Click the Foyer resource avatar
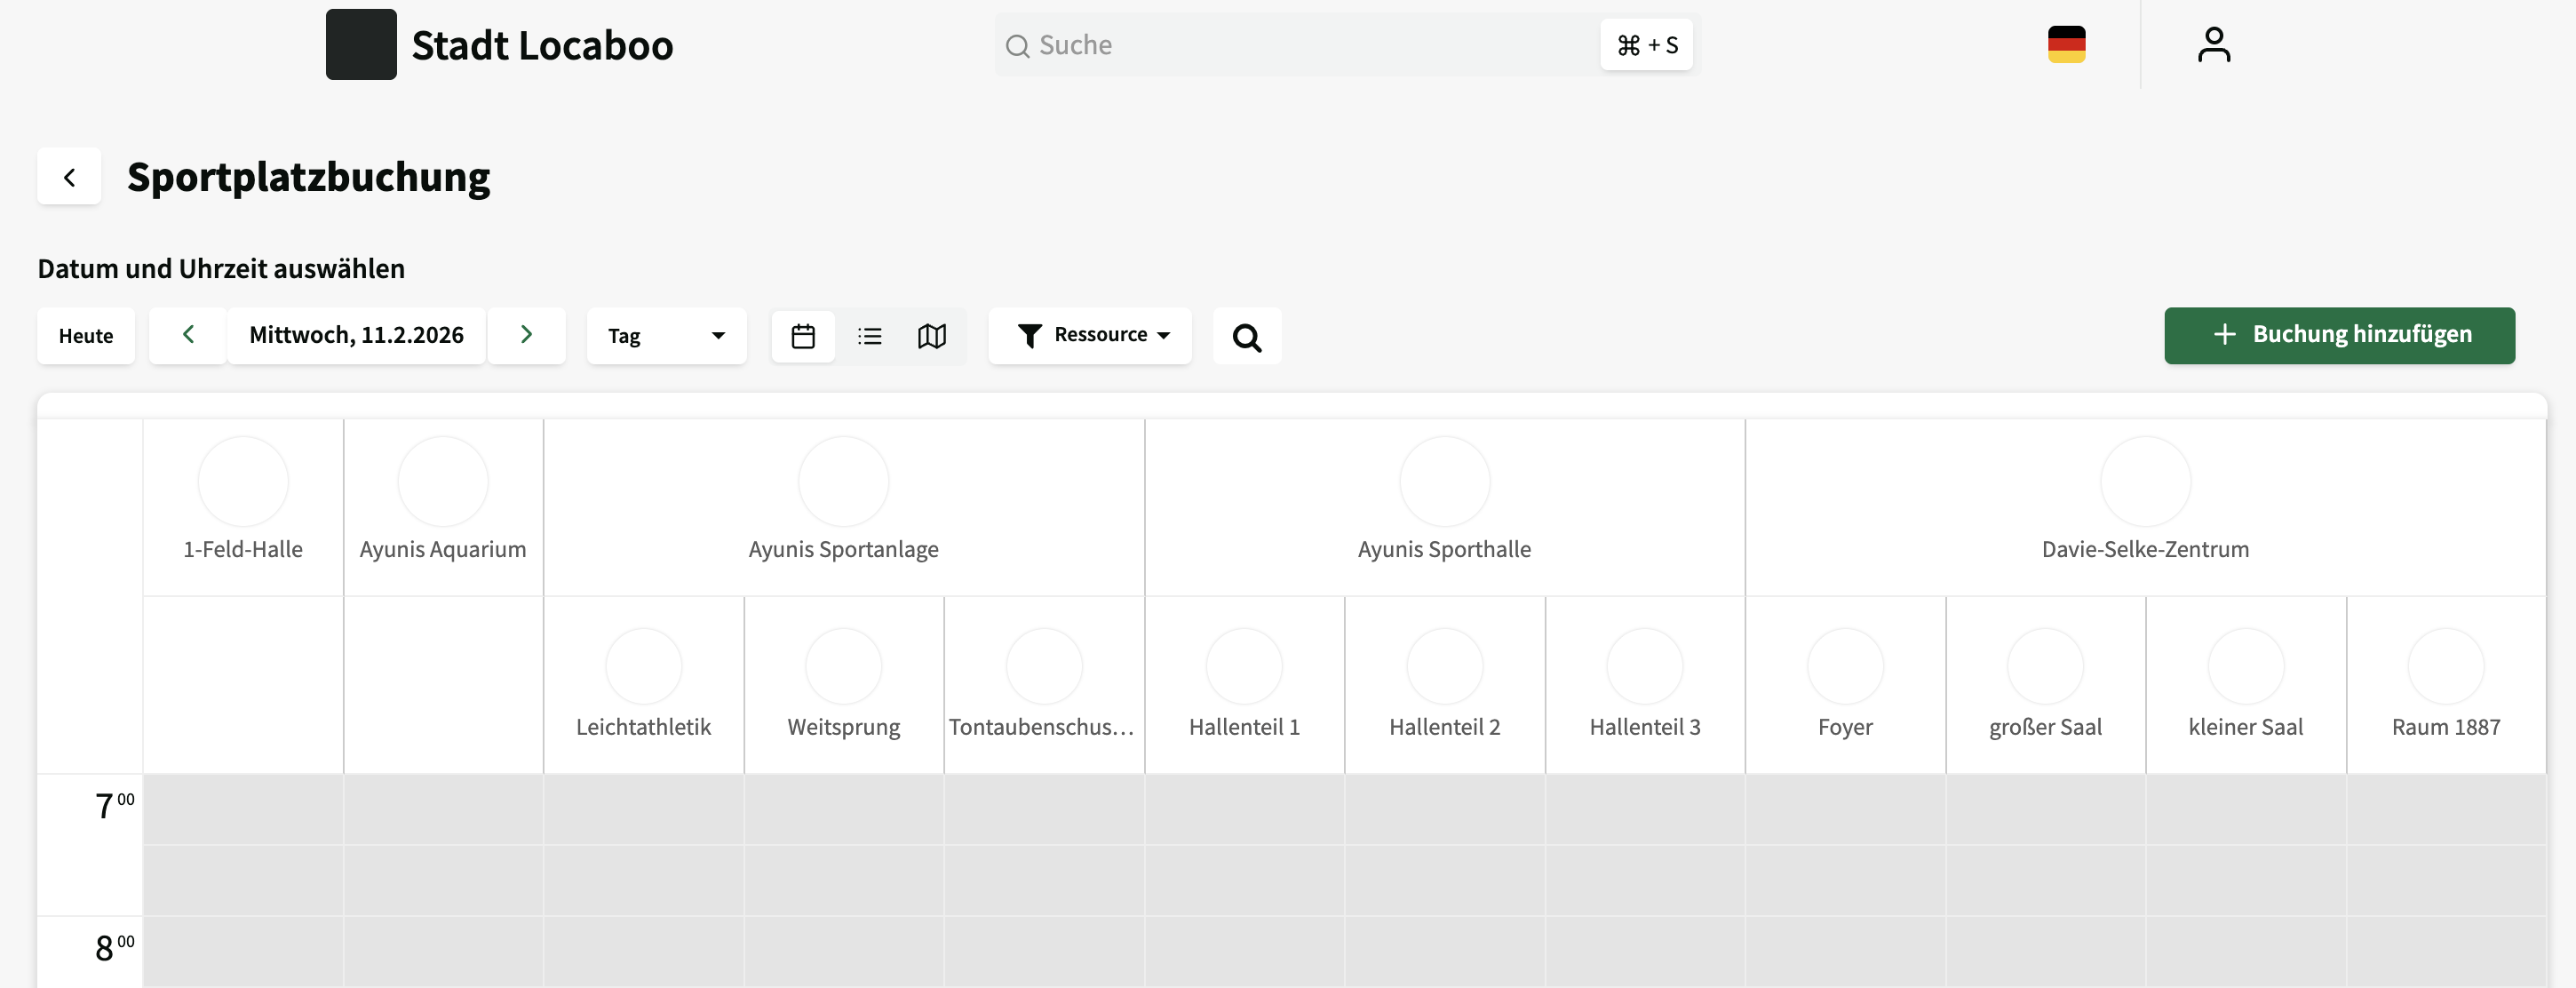Viewport: 2576px width, 988px height. [x=1844, y=666]
